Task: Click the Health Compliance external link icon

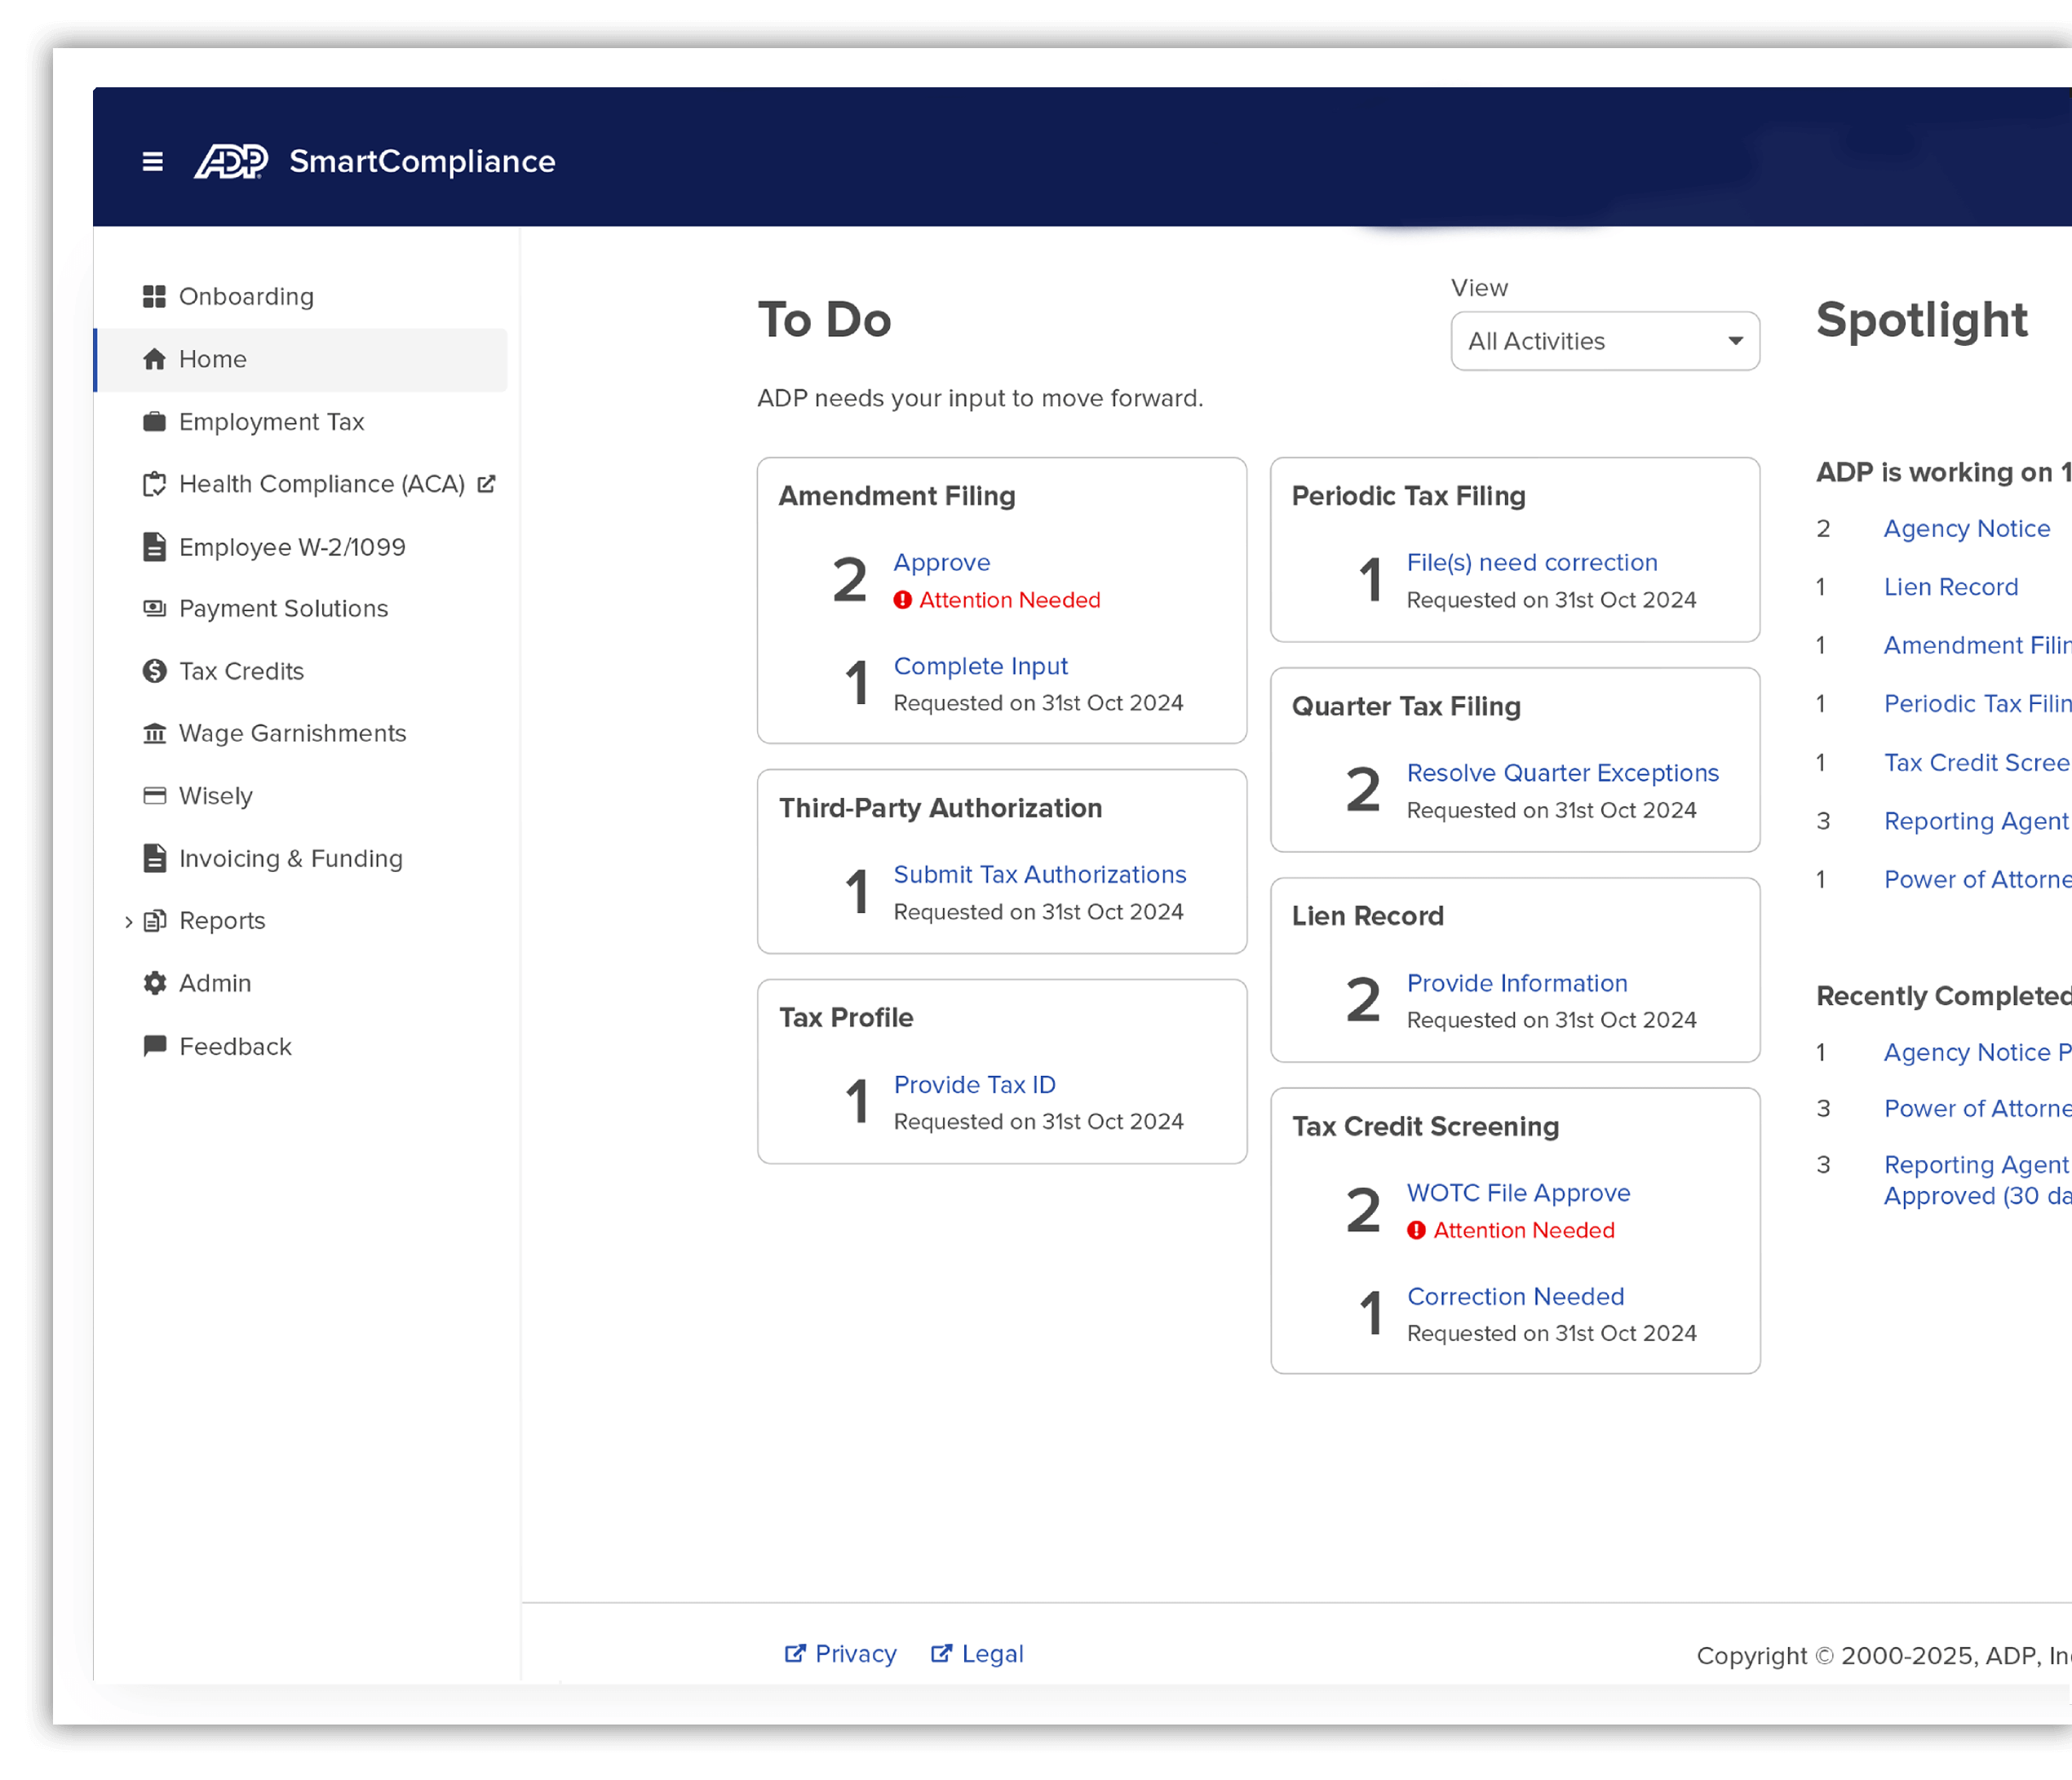Action: (486, 484)
